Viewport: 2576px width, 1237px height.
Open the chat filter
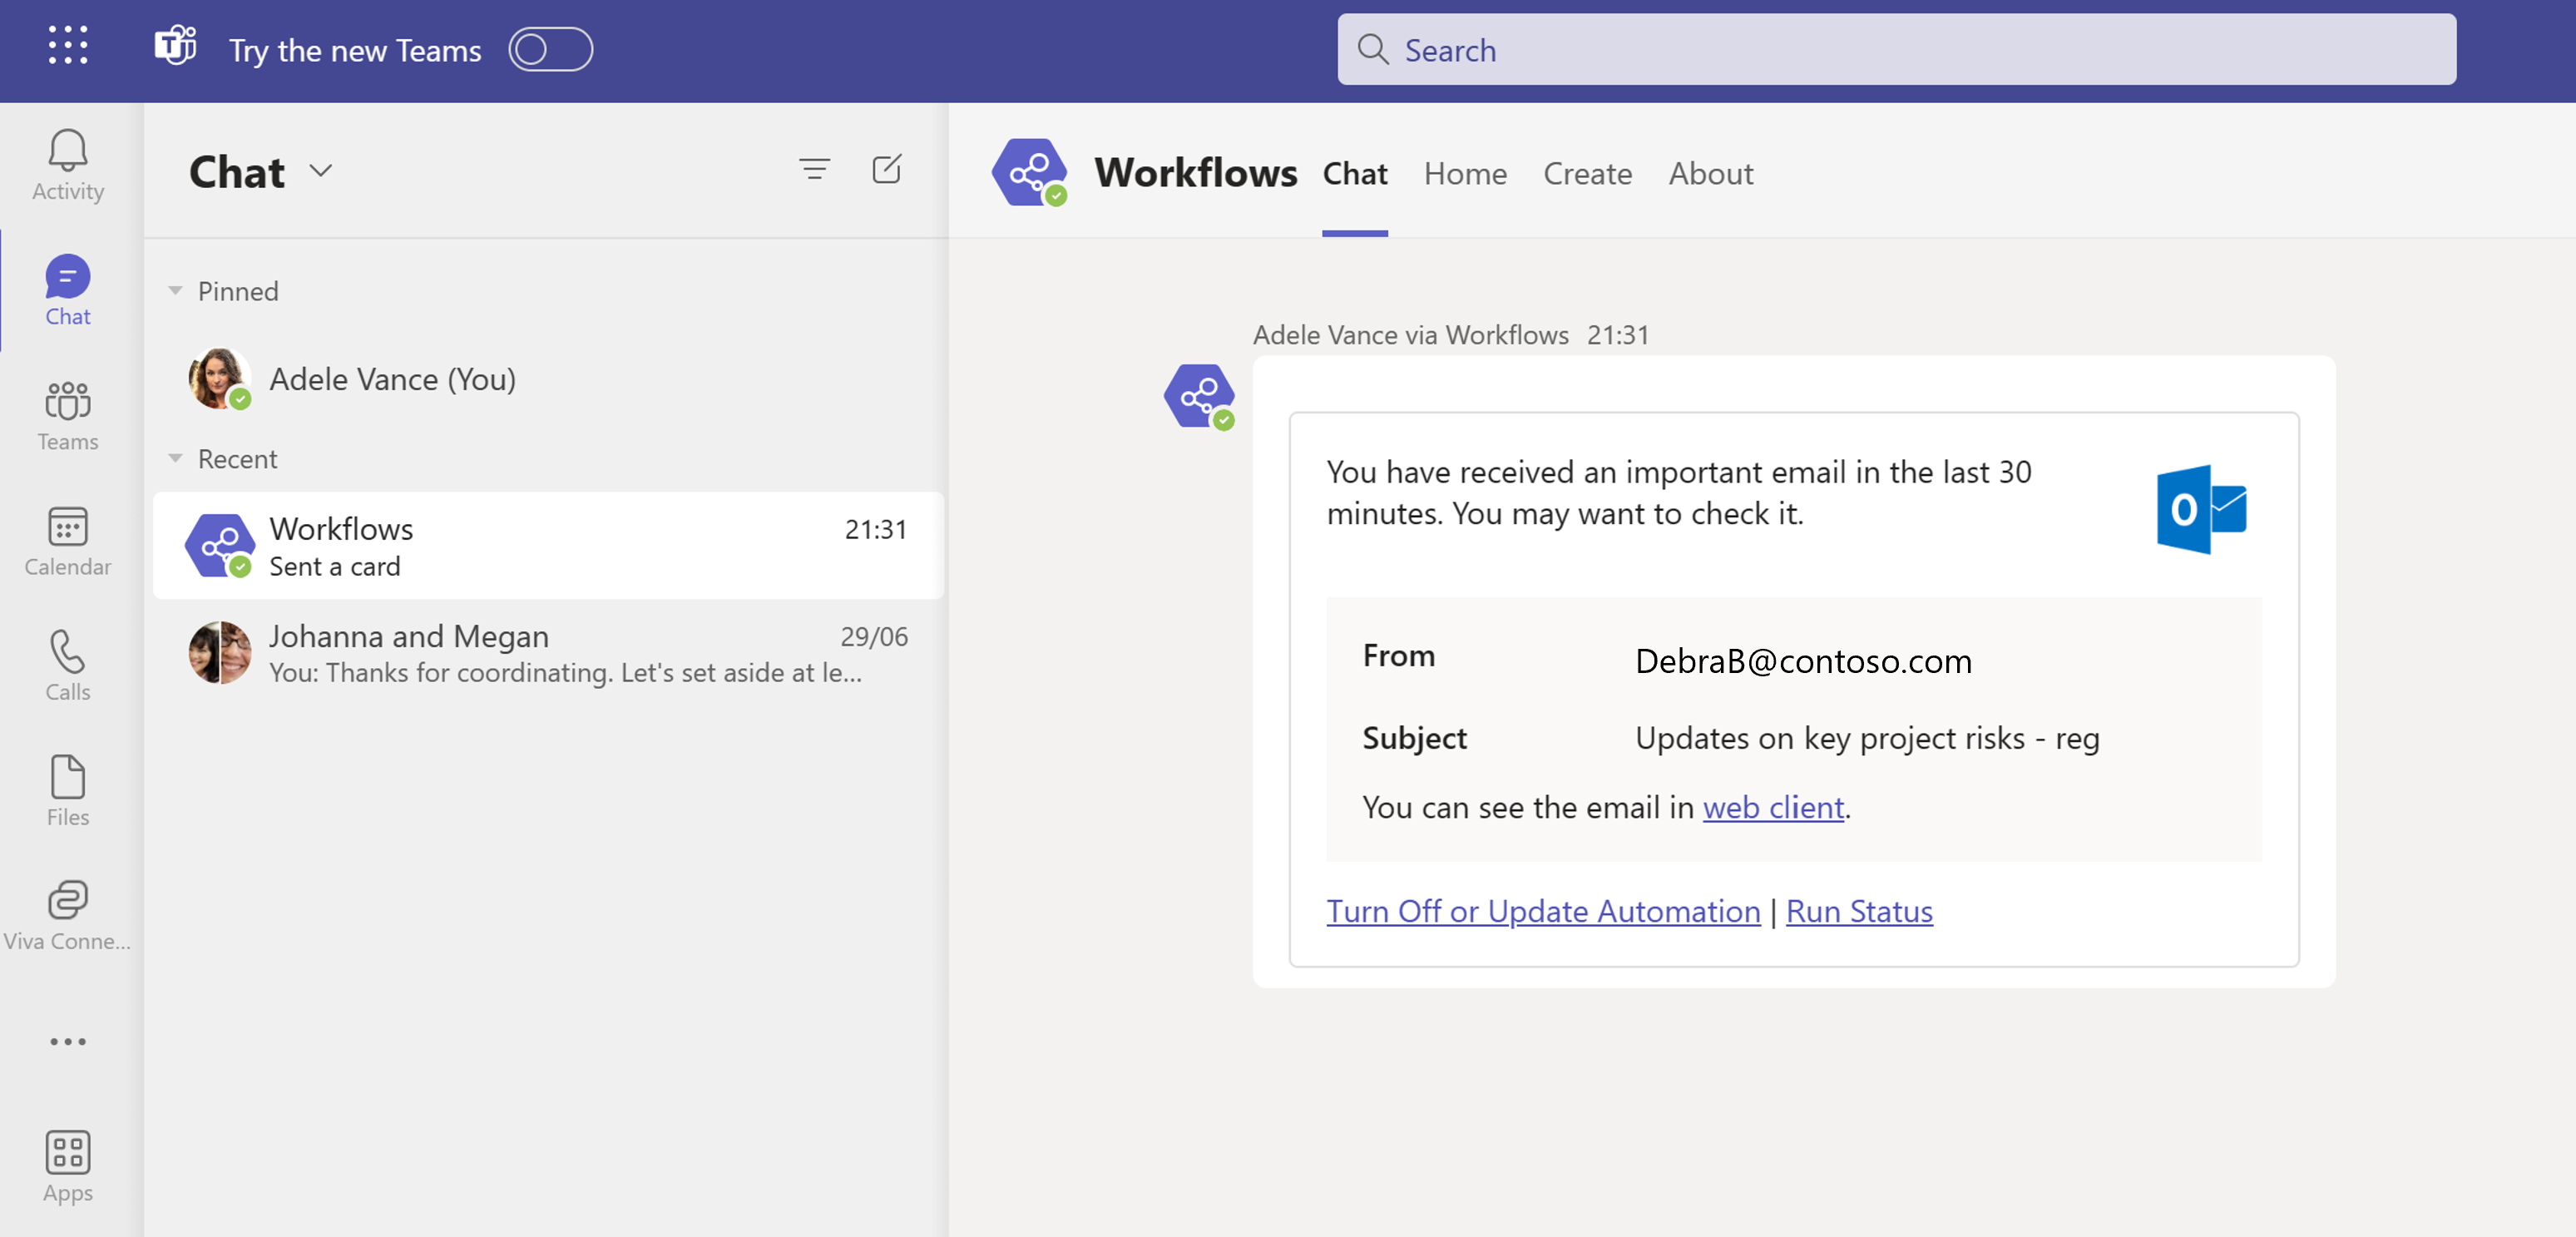coord(815,170)
